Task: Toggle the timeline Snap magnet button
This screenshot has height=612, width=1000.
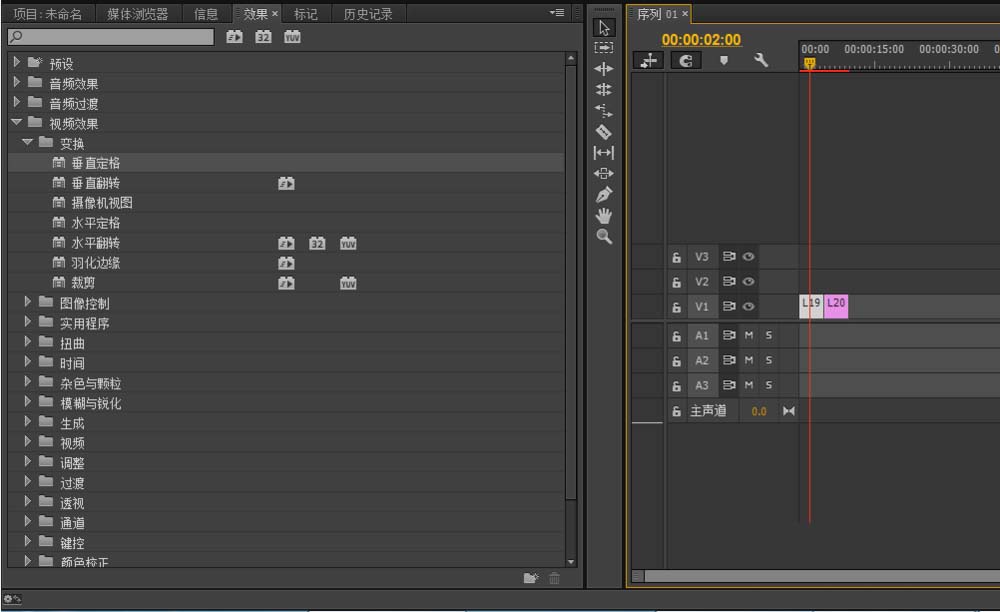Action: tap(686, 61)
